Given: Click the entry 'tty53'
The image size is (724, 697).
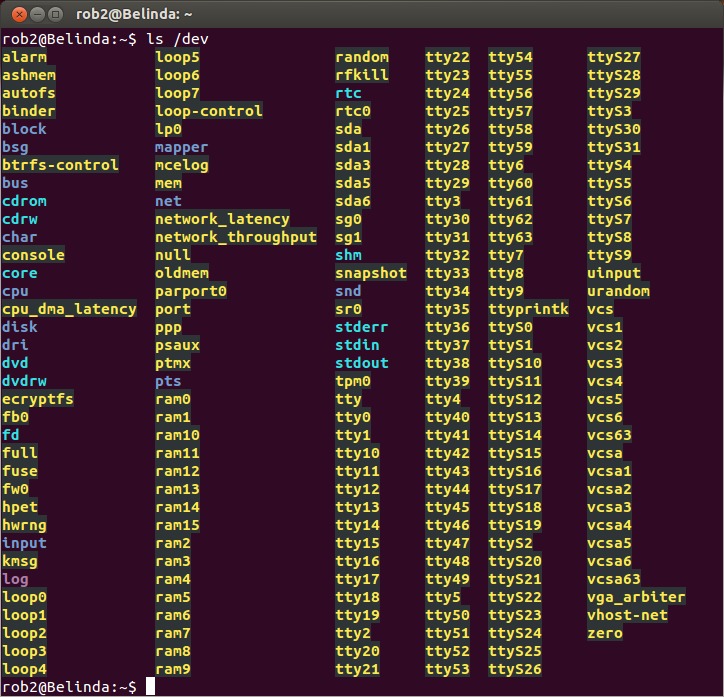Looking at the screenshot, I should point(447,669).
